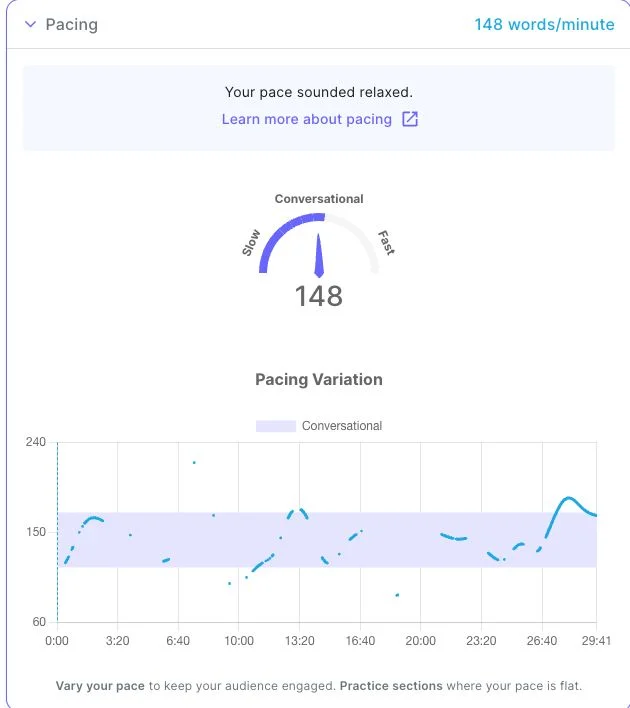Click the 240 y-axis label
This screenshot has width=630, height=708.
point(36,442)
